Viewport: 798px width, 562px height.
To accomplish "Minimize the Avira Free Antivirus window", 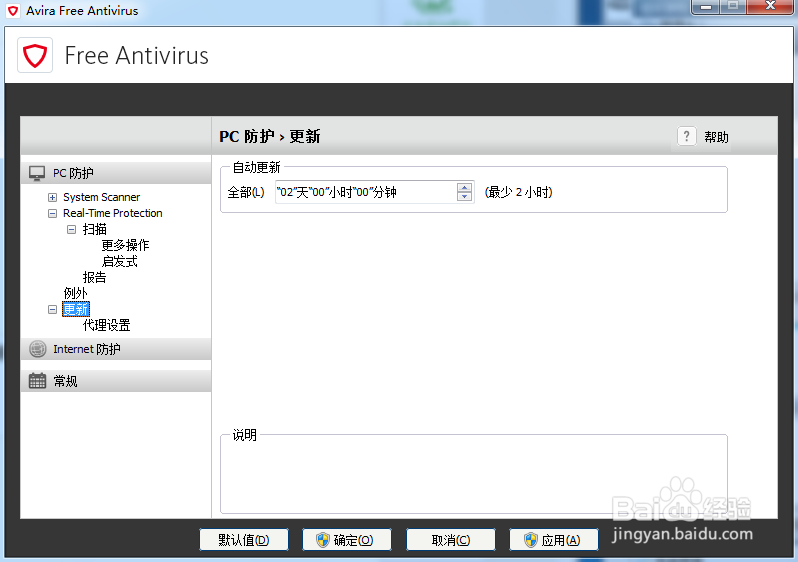I will coord(706,7).
